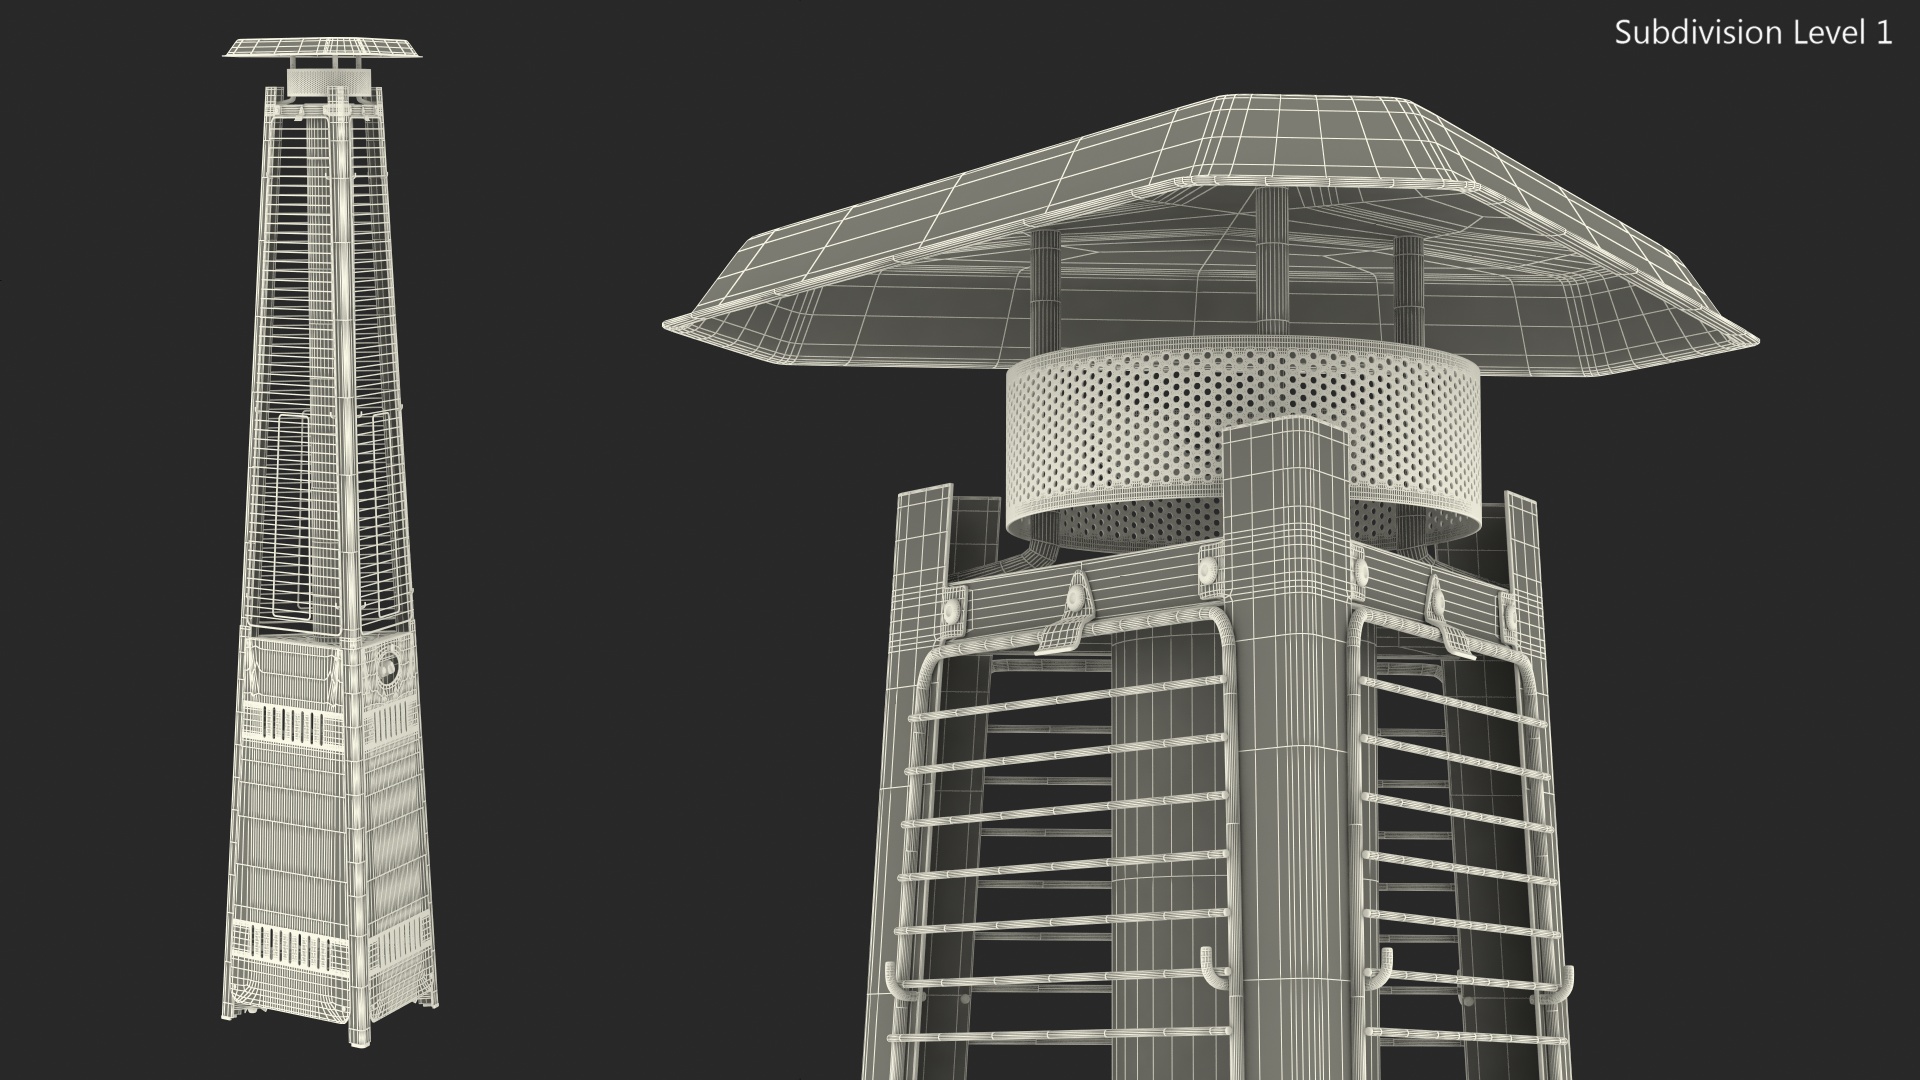Click the central corner post in the close-up

[1288, 750]
